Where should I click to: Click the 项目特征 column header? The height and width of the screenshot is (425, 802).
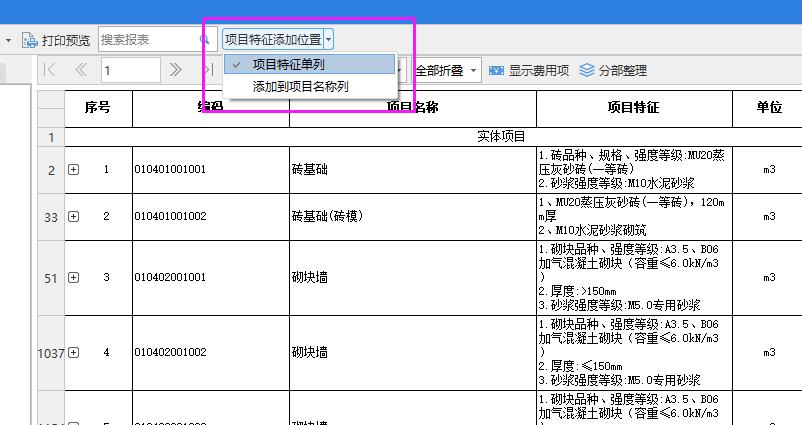(634, 108)
